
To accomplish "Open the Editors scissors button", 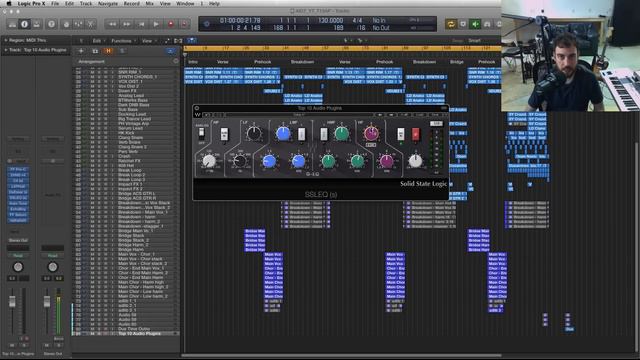I will coord(91,24).
